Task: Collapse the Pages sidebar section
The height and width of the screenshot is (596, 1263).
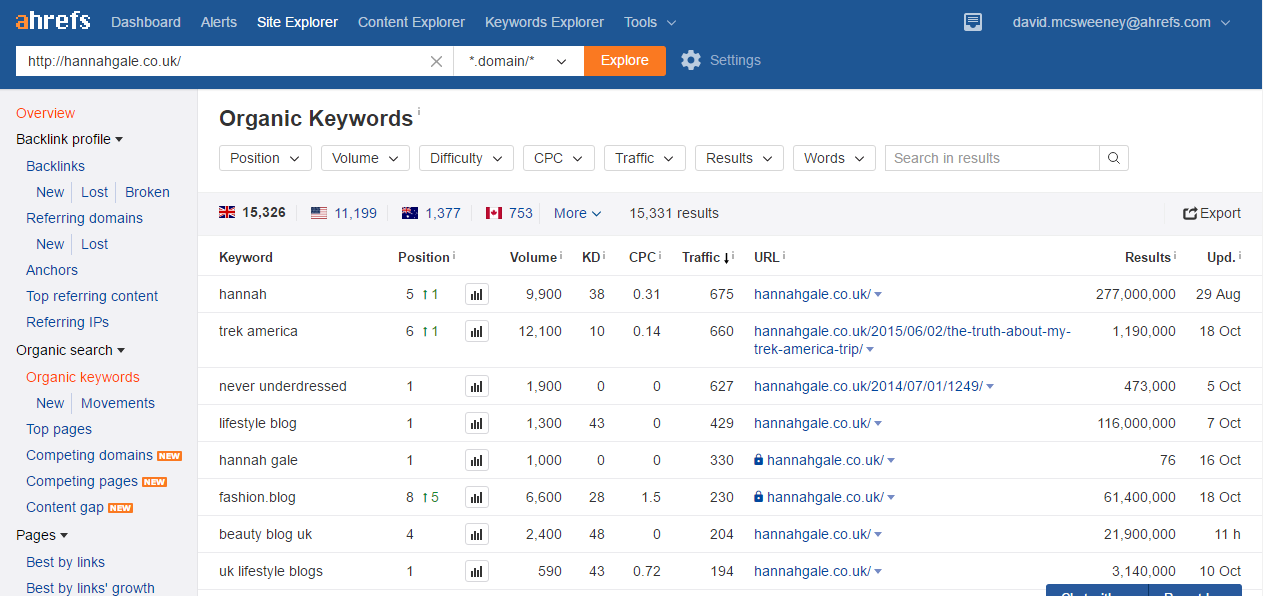Action: [x=42, y=535]
